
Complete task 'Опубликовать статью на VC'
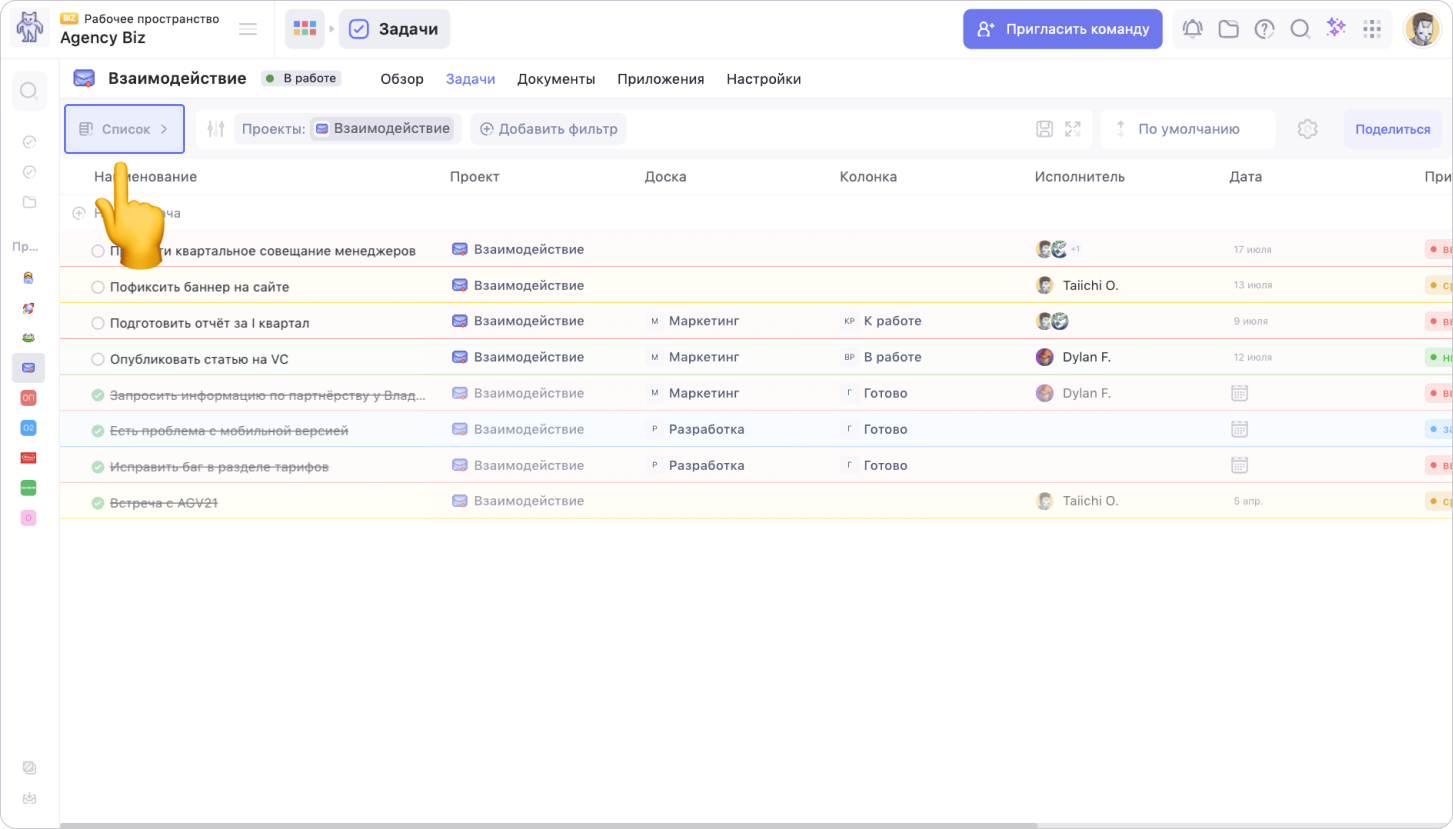(98, 359)
